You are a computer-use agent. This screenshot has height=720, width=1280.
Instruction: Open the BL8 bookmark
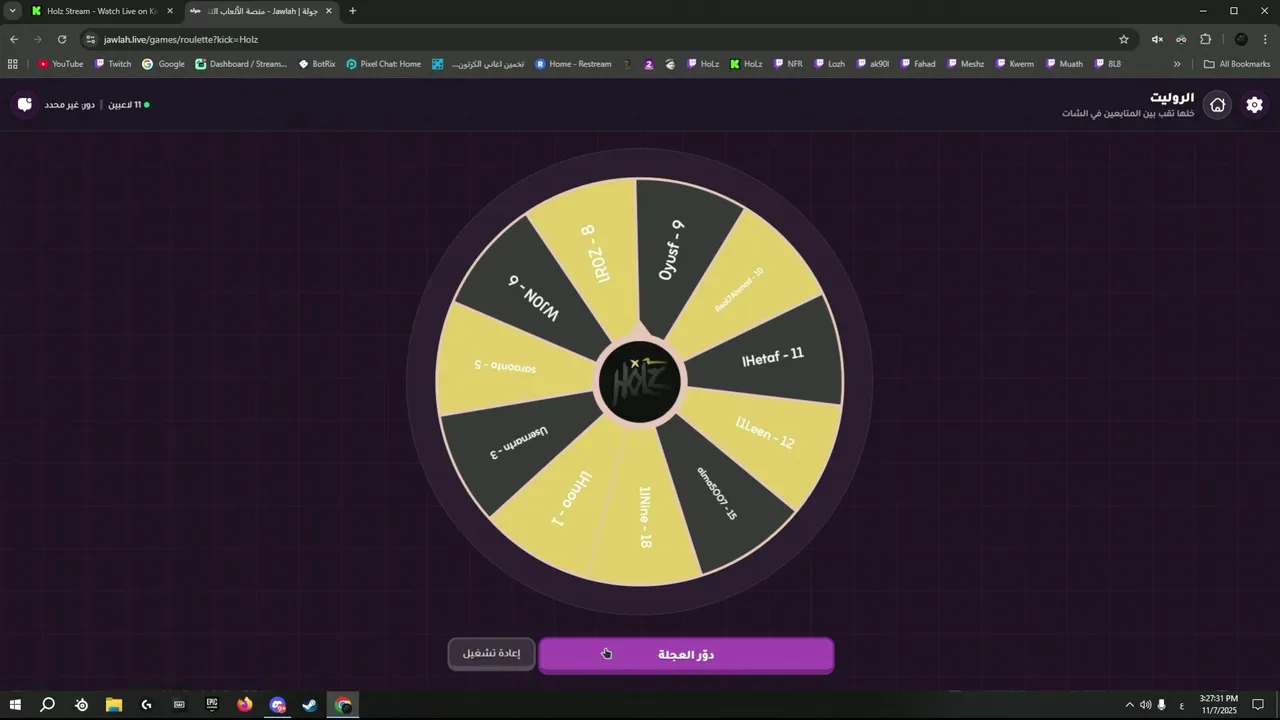[1108, 64]
